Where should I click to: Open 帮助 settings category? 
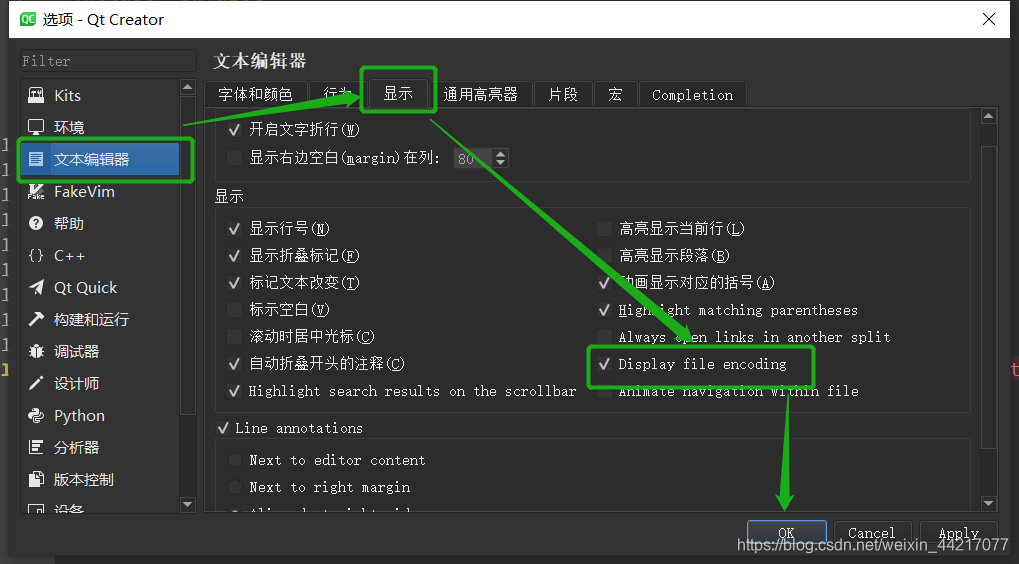tap(99, 224)
